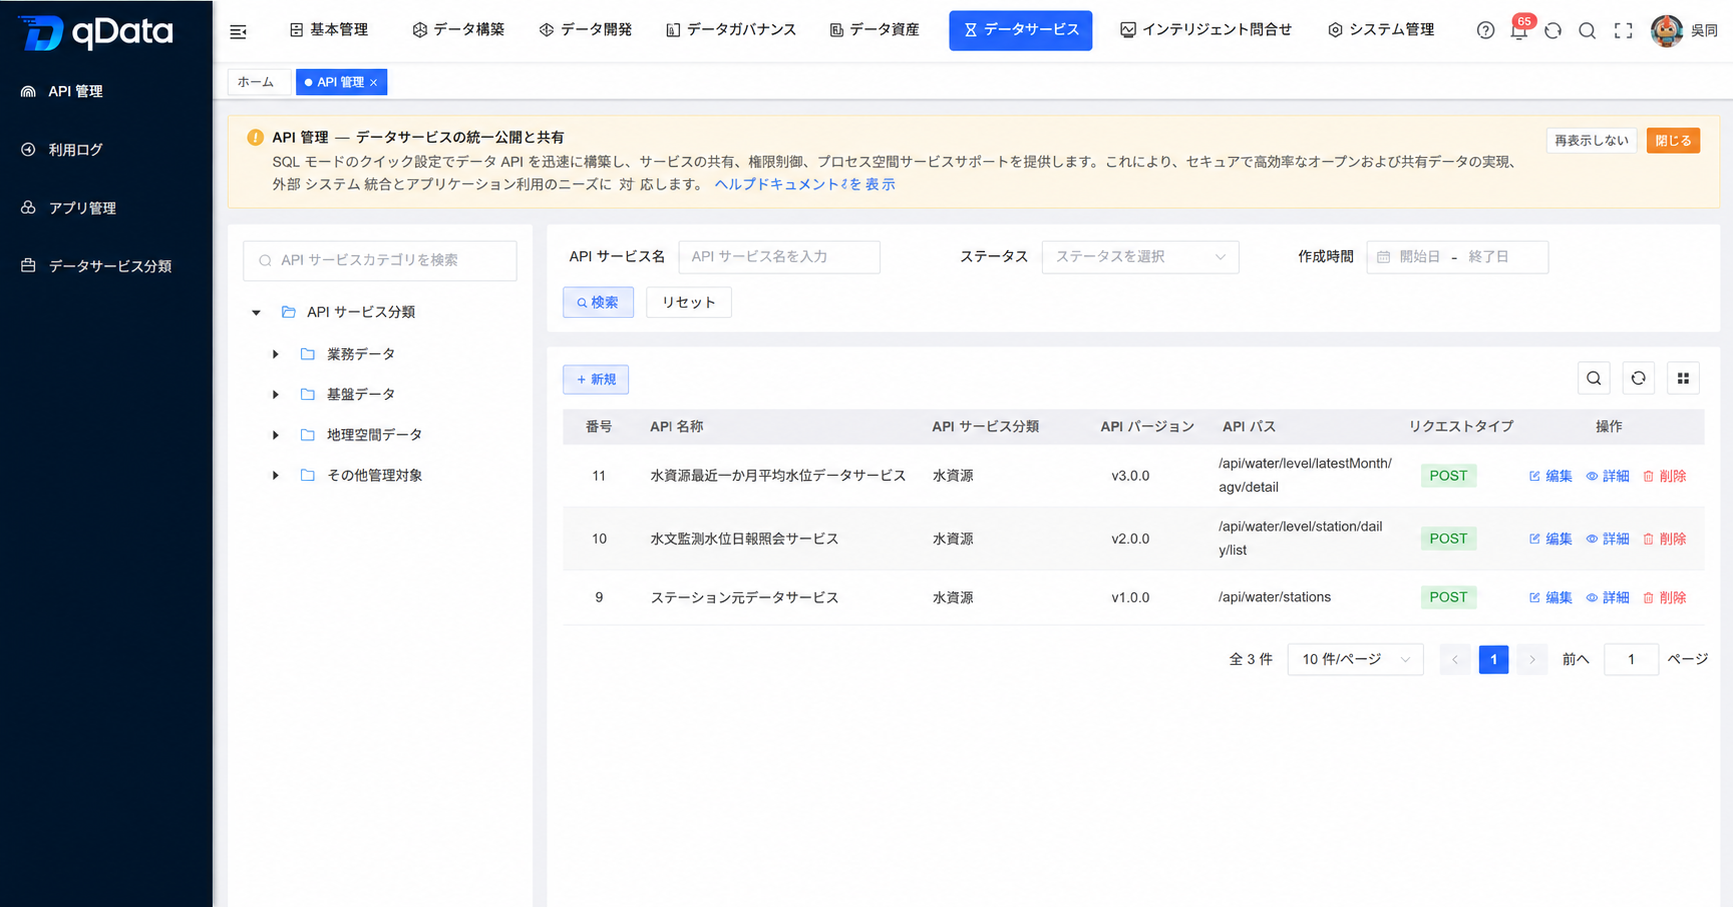Screen dimensions: 1733x907
Task: Click the 業務データ folder icon
Action: click(x=308, y=354)
